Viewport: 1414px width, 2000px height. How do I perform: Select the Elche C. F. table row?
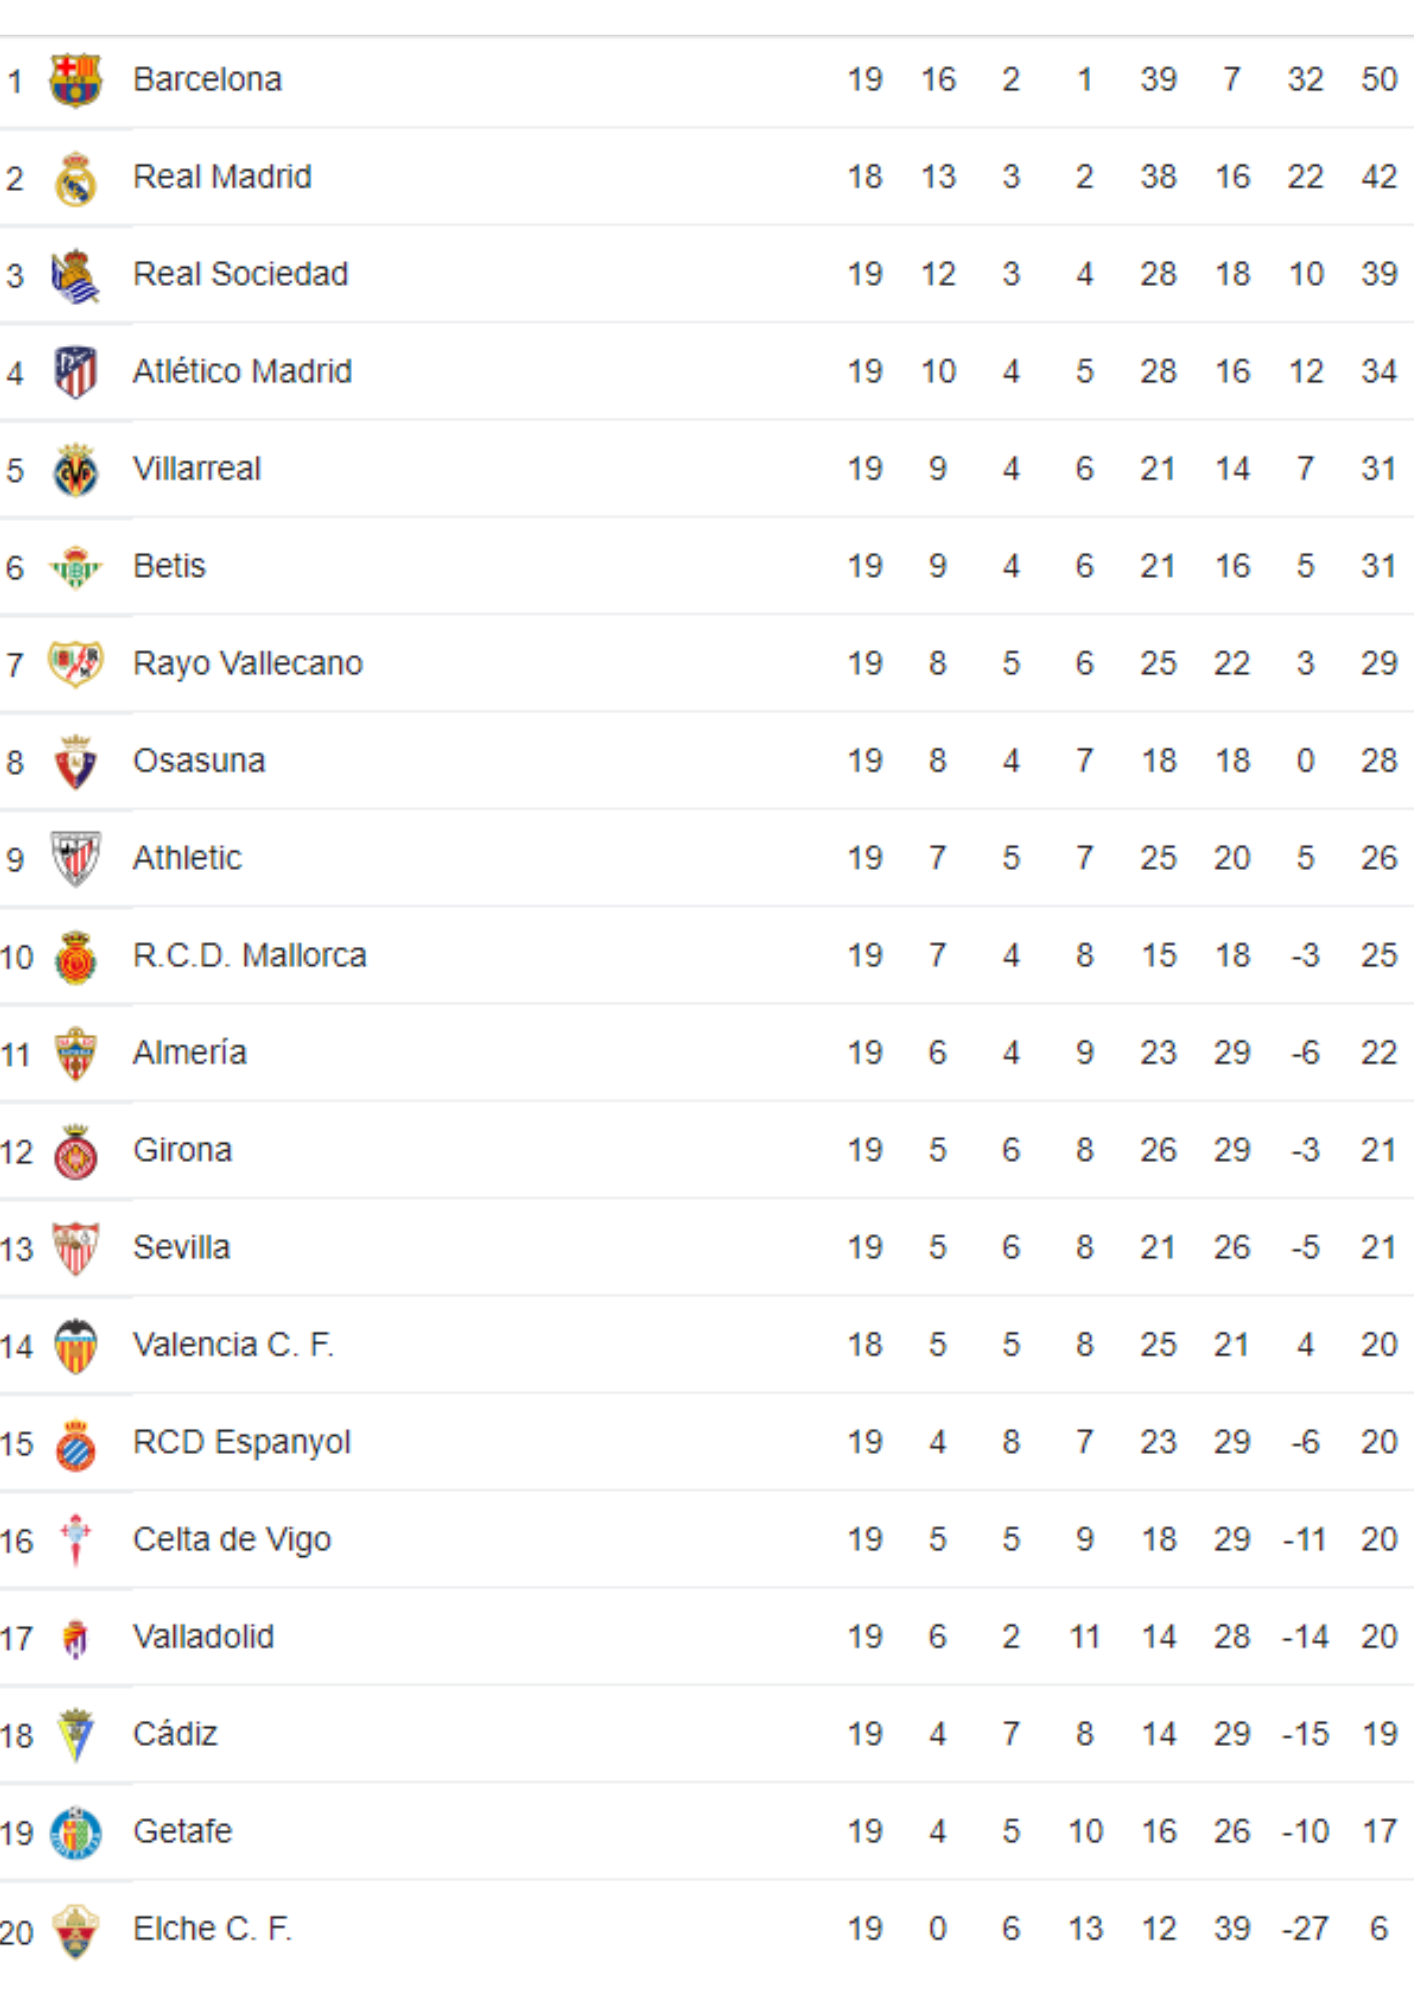(x=707, y=1929)
